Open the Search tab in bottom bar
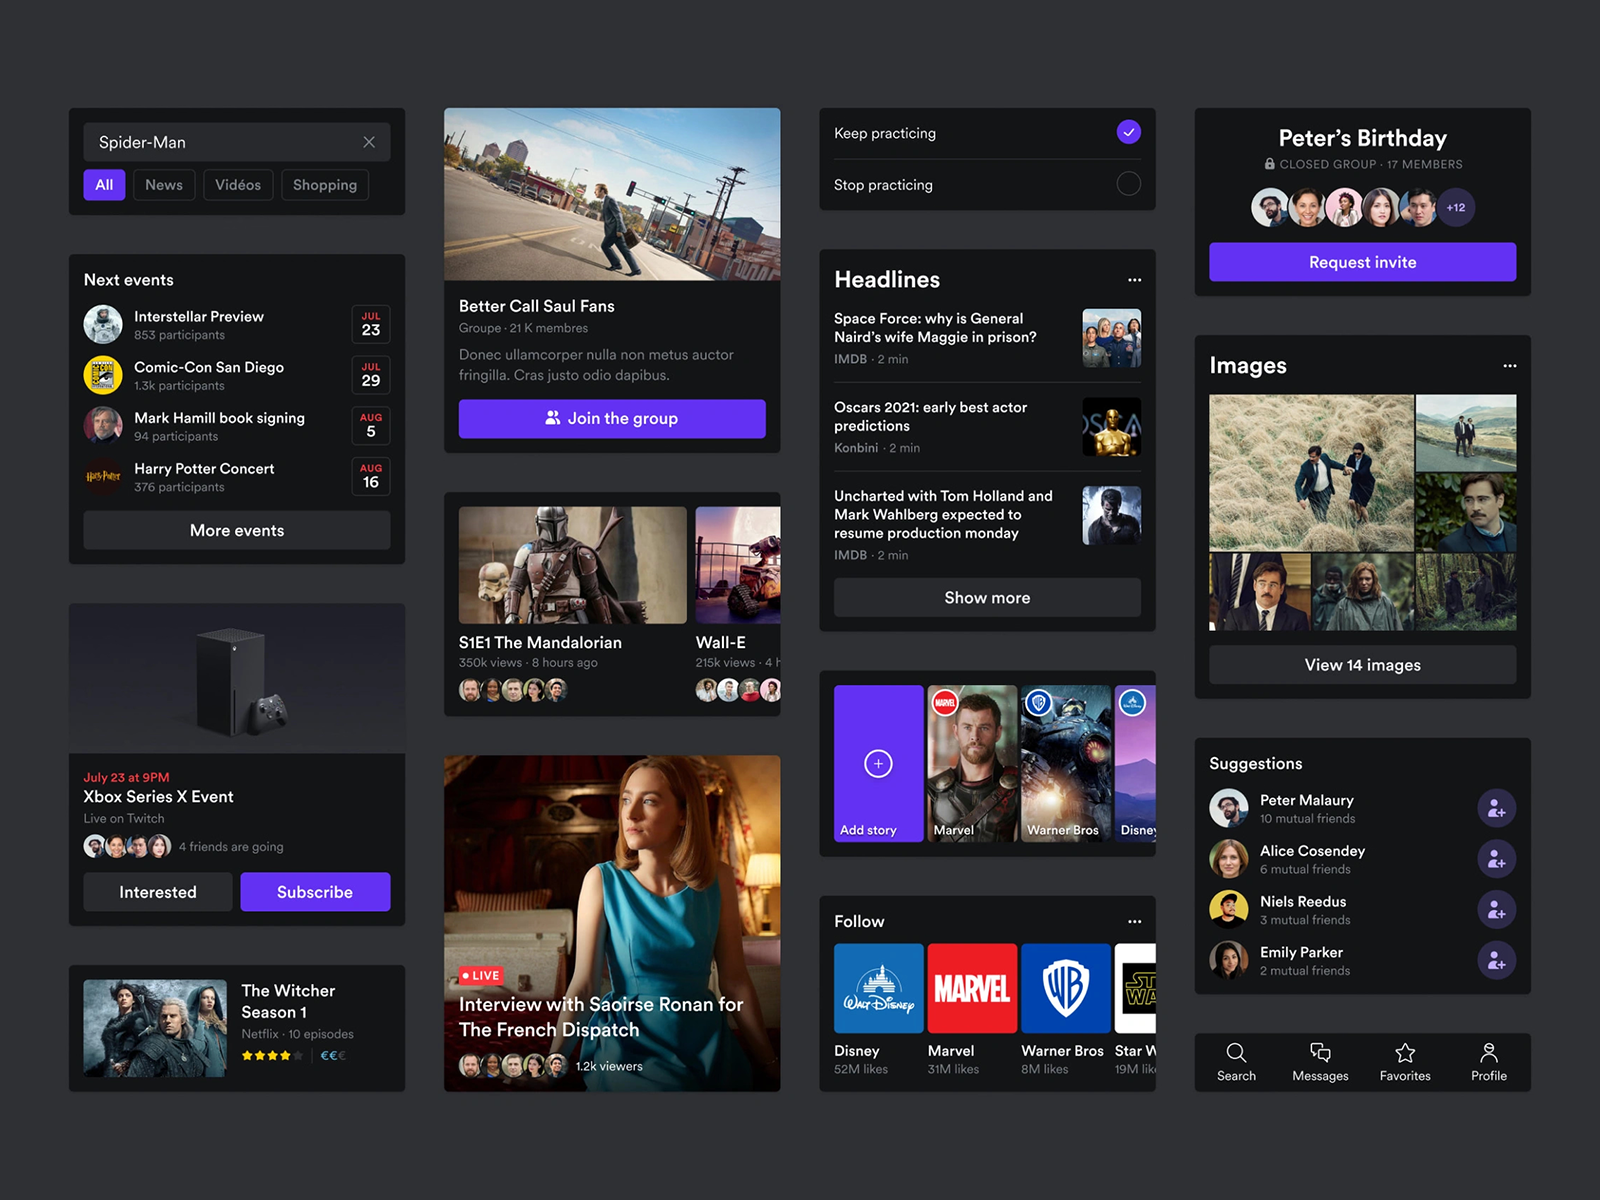1600x1200 pixels. pyautogui.click(x=1236, y=1062)
